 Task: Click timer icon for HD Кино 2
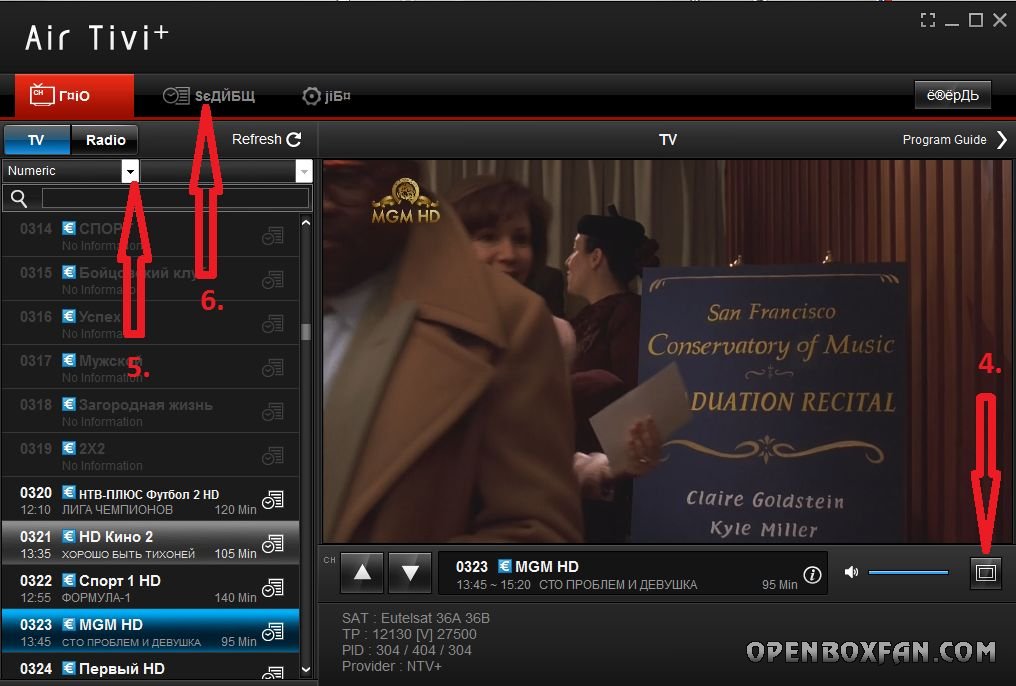[x=273, y=544]
